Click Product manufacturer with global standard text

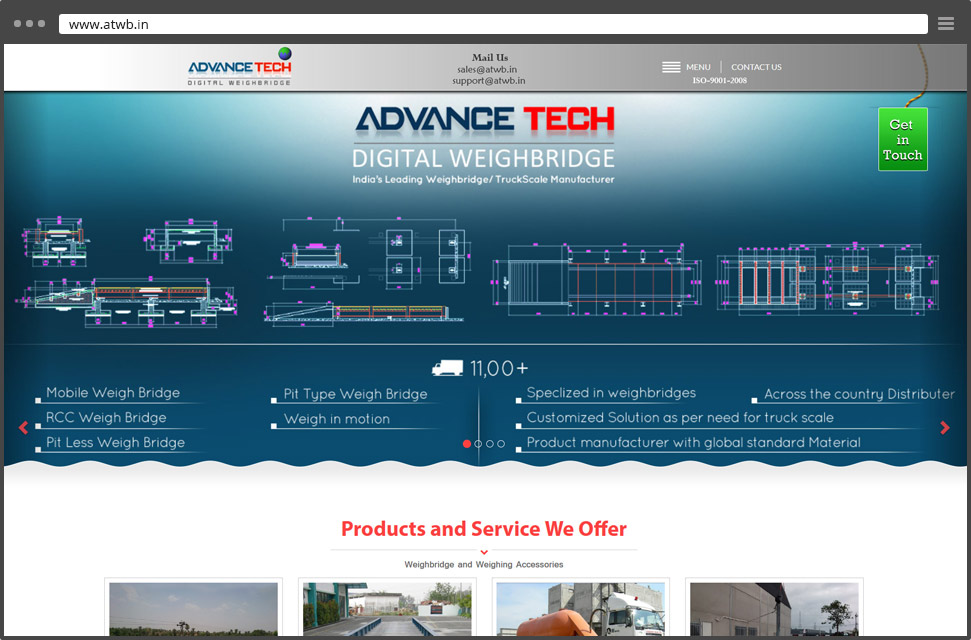point(694,442)
